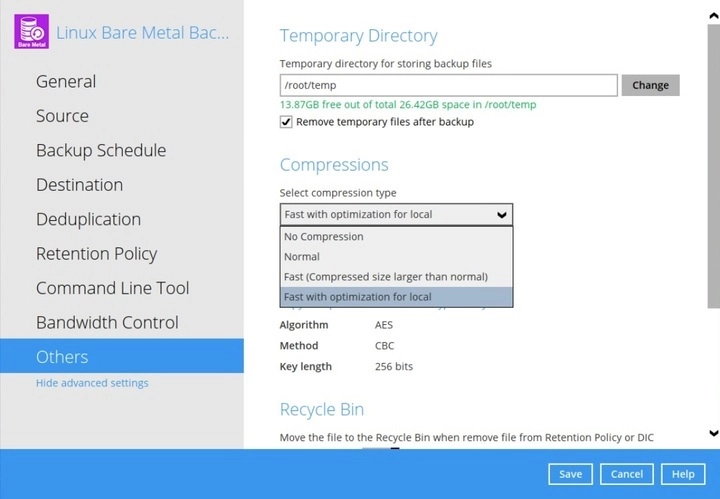This screenshot has width=720, height=499.
Task: Open Backup Schedule section
Action: (101, 151)
